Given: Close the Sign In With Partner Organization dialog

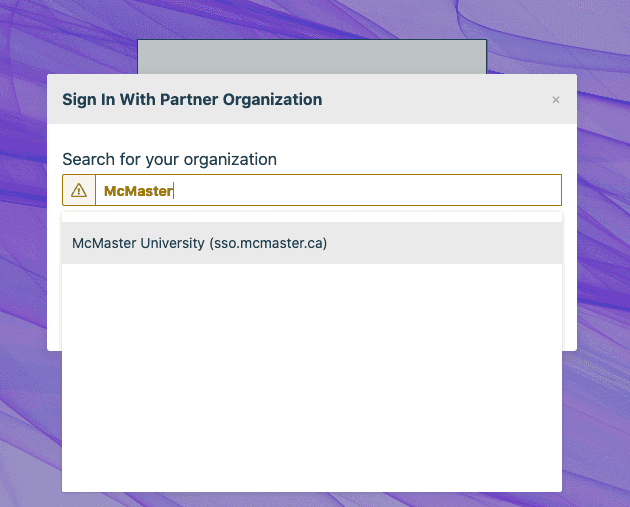Looking at the screenshot, I should click(x=556, y=100).
